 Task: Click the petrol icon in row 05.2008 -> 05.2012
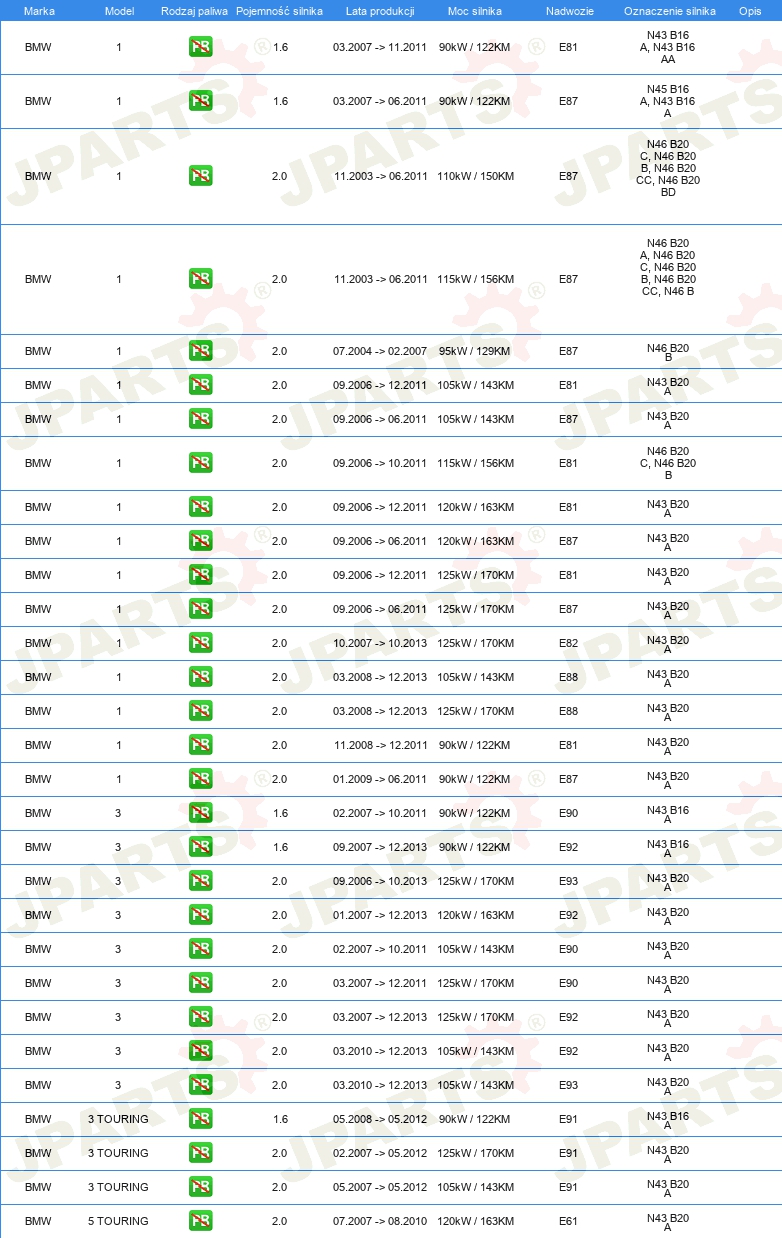point(200,1119)
